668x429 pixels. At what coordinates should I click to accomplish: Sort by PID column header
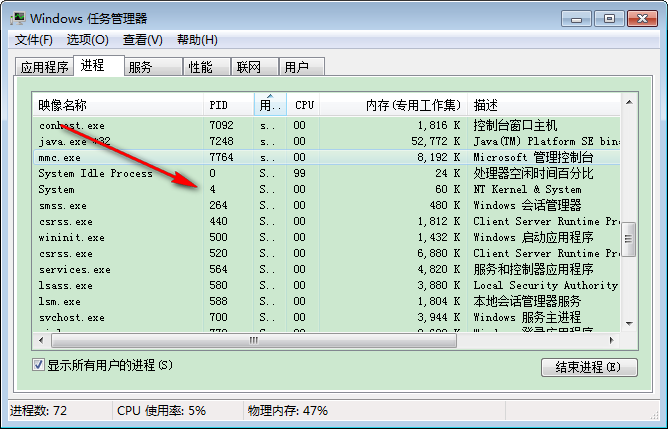coord(229,105)
